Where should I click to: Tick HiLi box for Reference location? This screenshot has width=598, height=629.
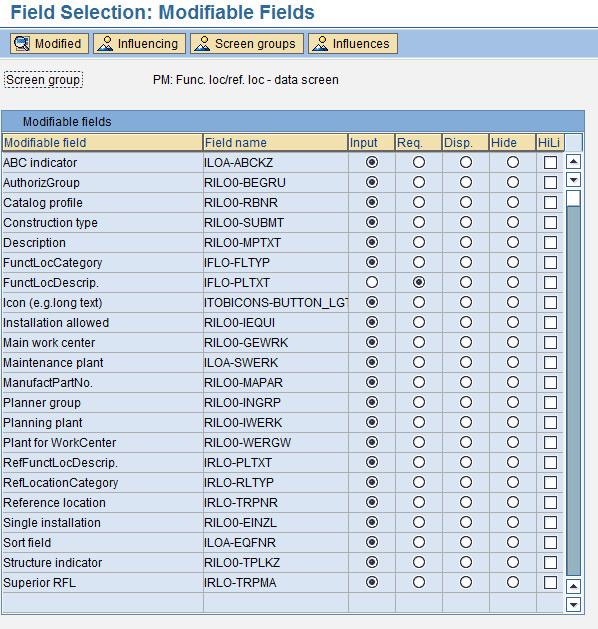550,502
